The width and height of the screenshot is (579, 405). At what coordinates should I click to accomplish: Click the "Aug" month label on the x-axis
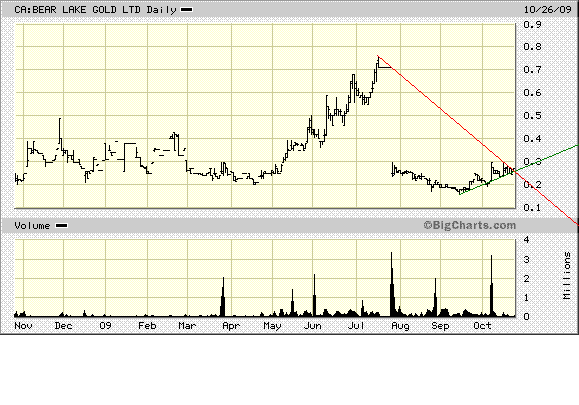400,326
